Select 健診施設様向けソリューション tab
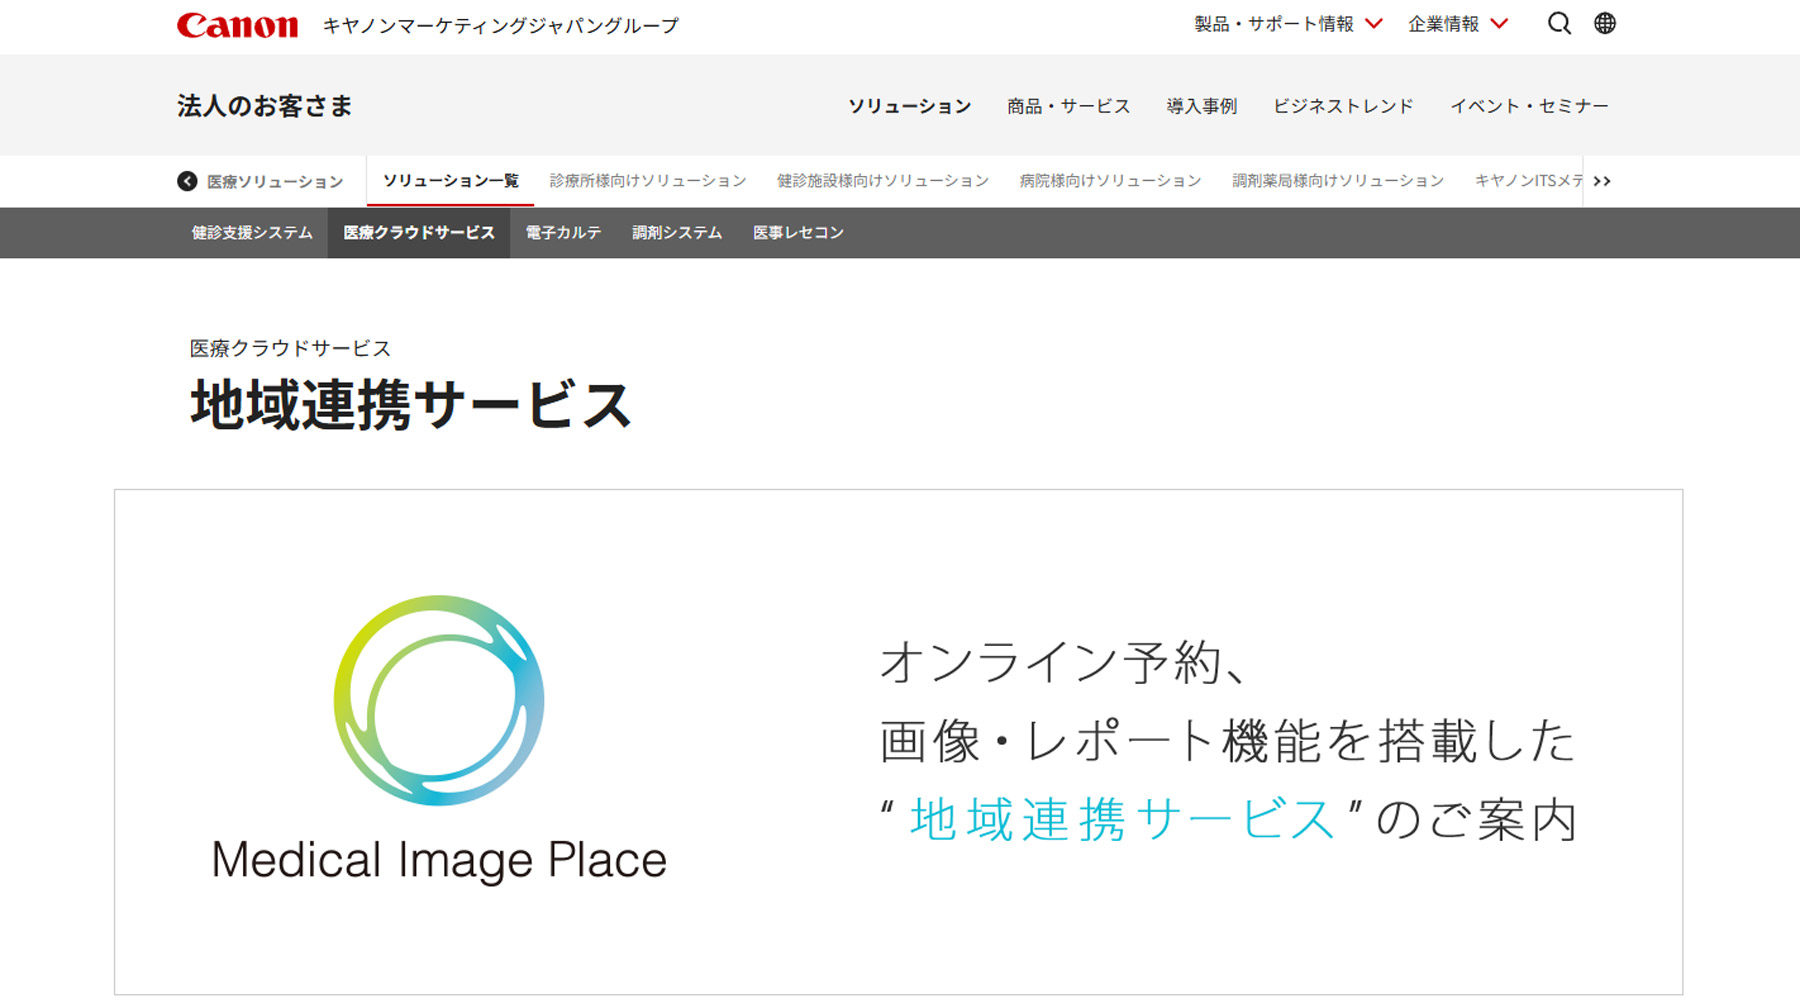The width and height of the screenshot is (1800, 1003). pyautogui.click(x=883, y=181)
